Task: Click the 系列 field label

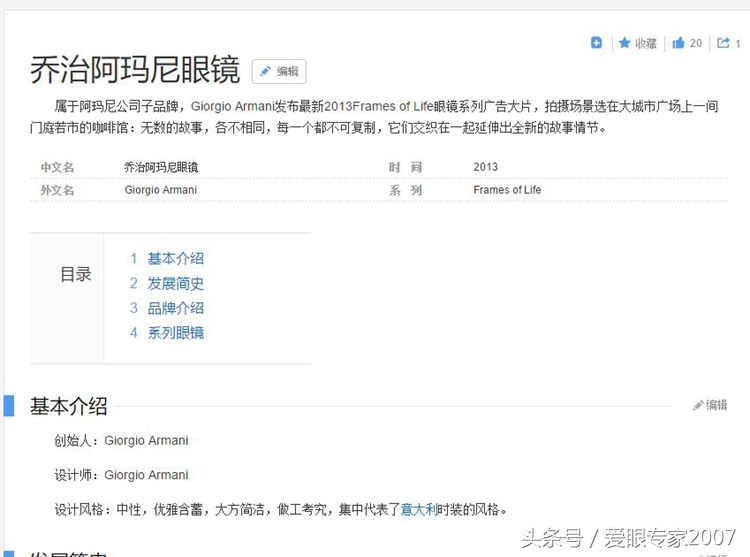Action: click(405, 190)
